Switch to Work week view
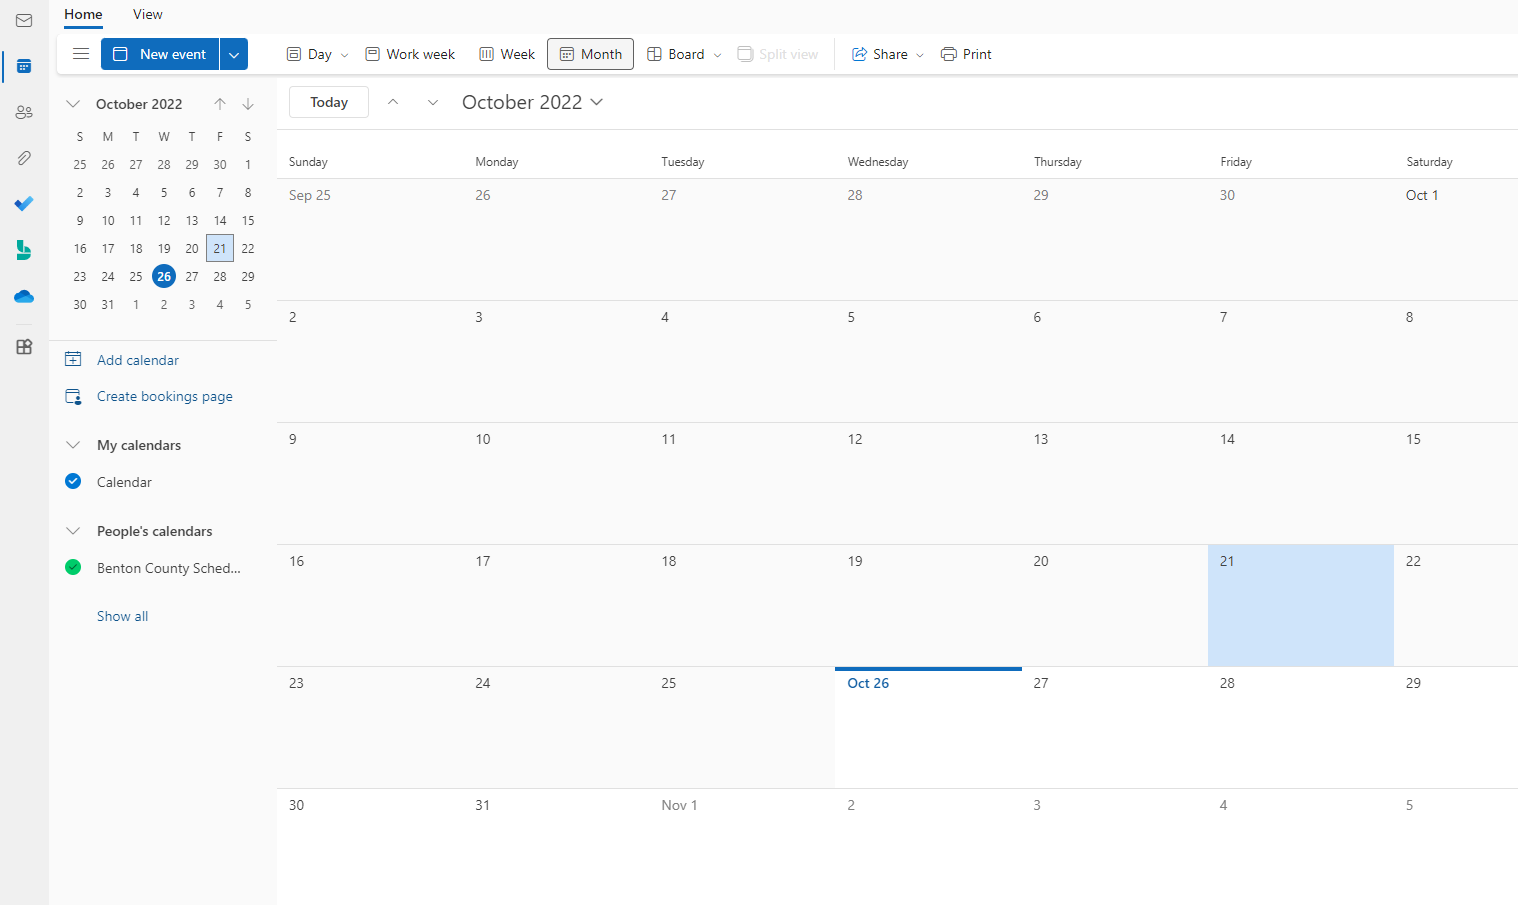 pos(410,54)
